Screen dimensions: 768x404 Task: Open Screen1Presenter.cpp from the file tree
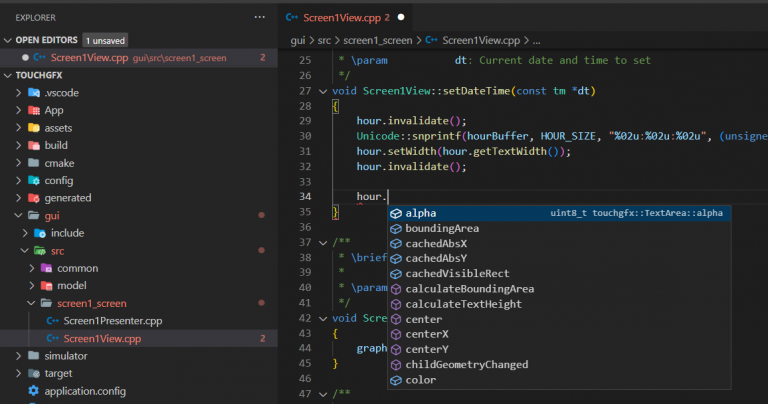pyautogui.click(x=110, y=321)
